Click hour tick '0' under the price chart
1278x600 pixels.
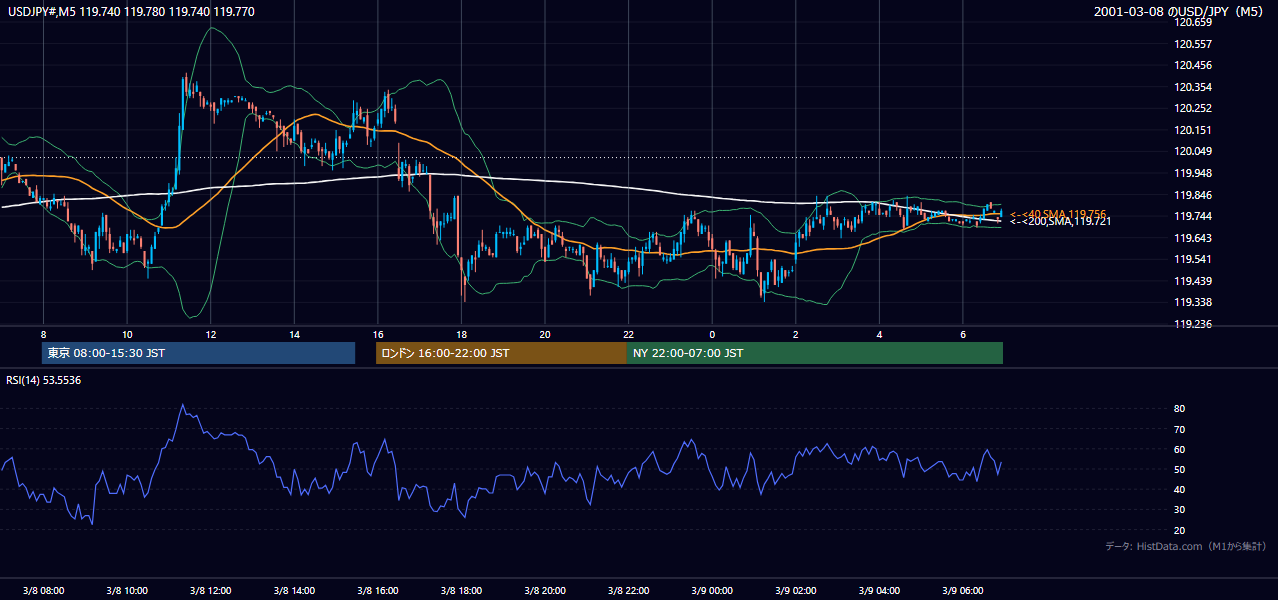pos(712,334)
